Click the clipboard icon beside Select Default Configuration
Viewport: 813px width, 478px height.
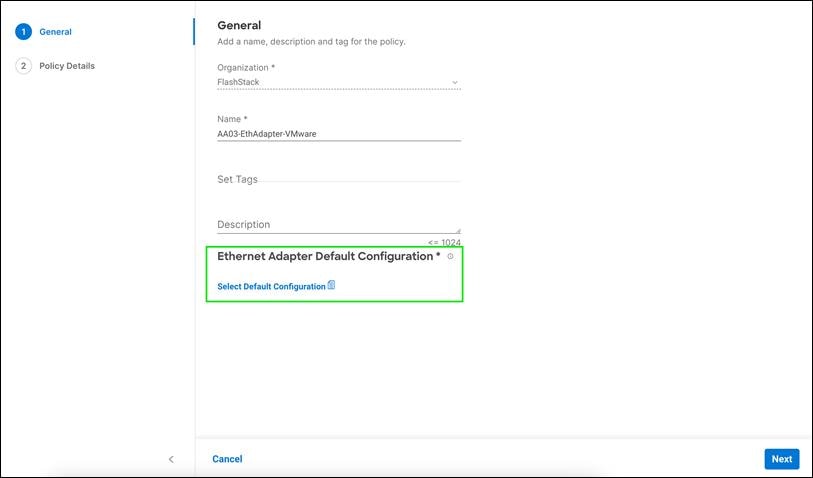click(x=331, y=285)
